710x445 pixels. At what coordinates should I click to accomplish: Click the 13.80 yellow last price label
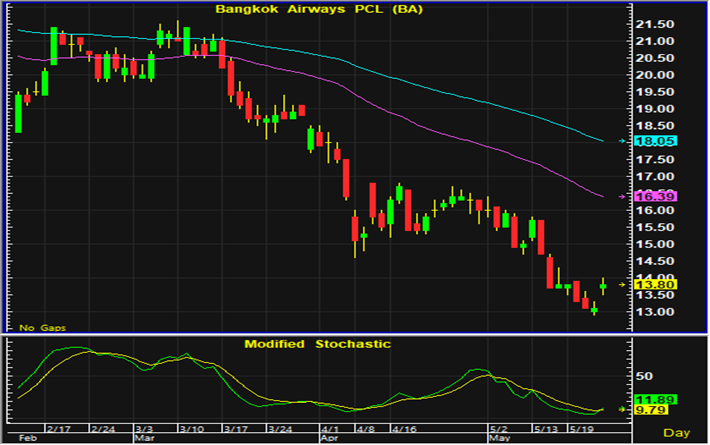click(x=656, y=285)
